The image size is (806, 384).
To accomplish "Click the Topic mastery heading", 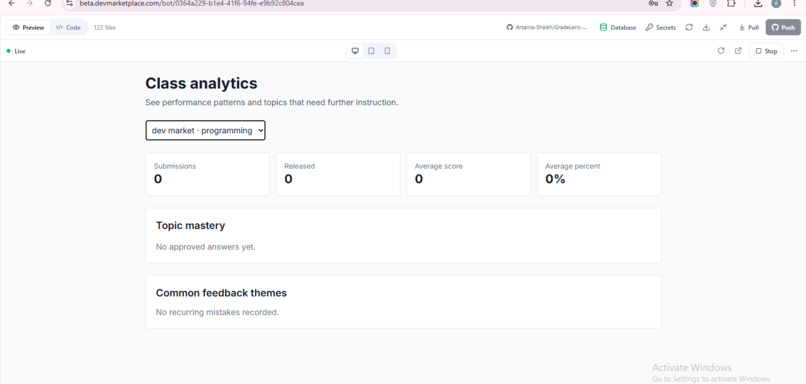I will point(191,226).
